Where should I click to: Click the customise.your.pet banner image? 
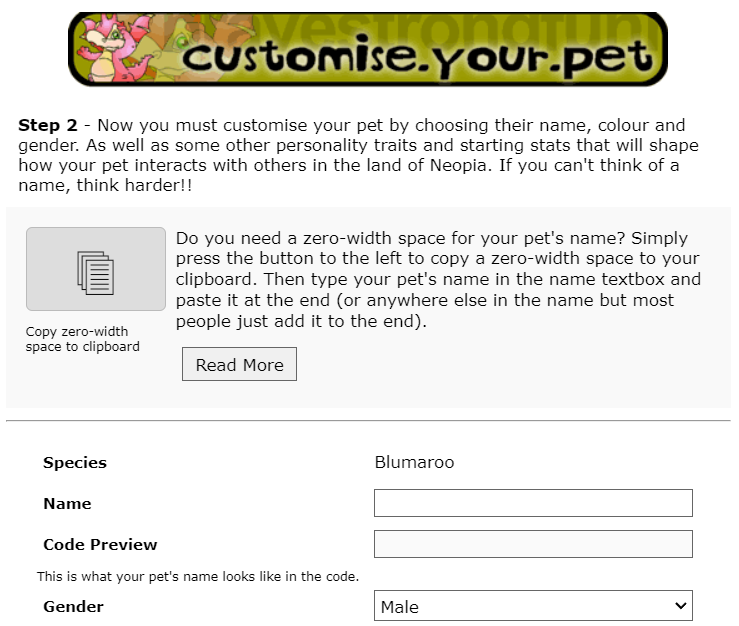pyautogui.click(x=368, y=49)
